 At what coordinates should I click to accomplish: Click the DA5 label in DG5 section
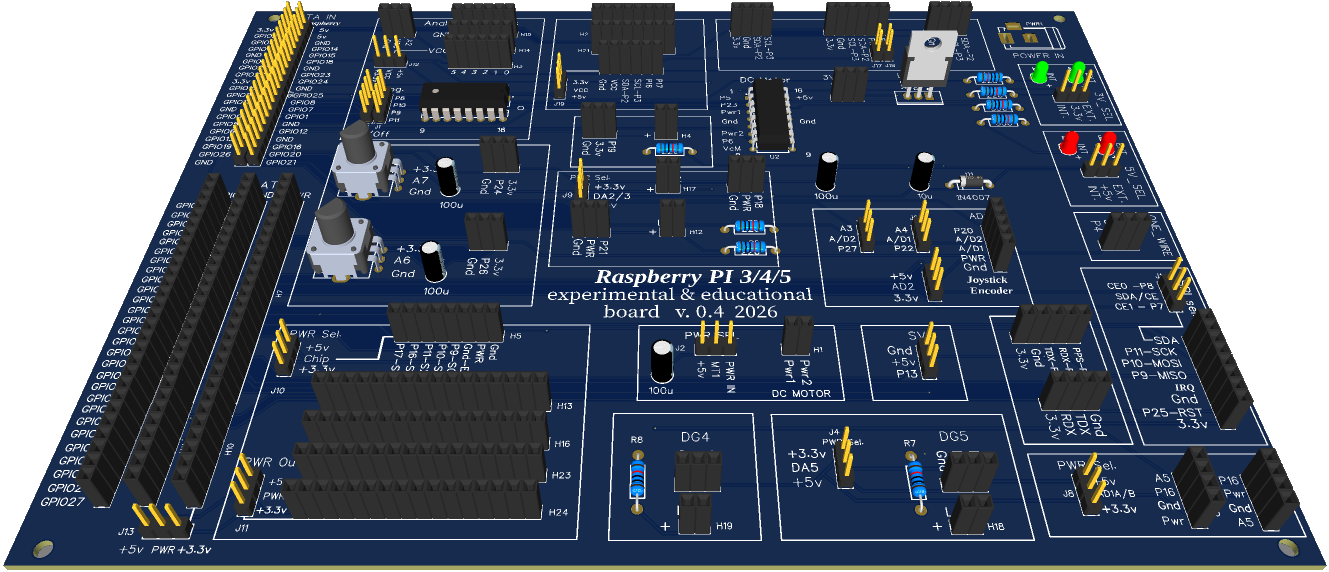806,467
